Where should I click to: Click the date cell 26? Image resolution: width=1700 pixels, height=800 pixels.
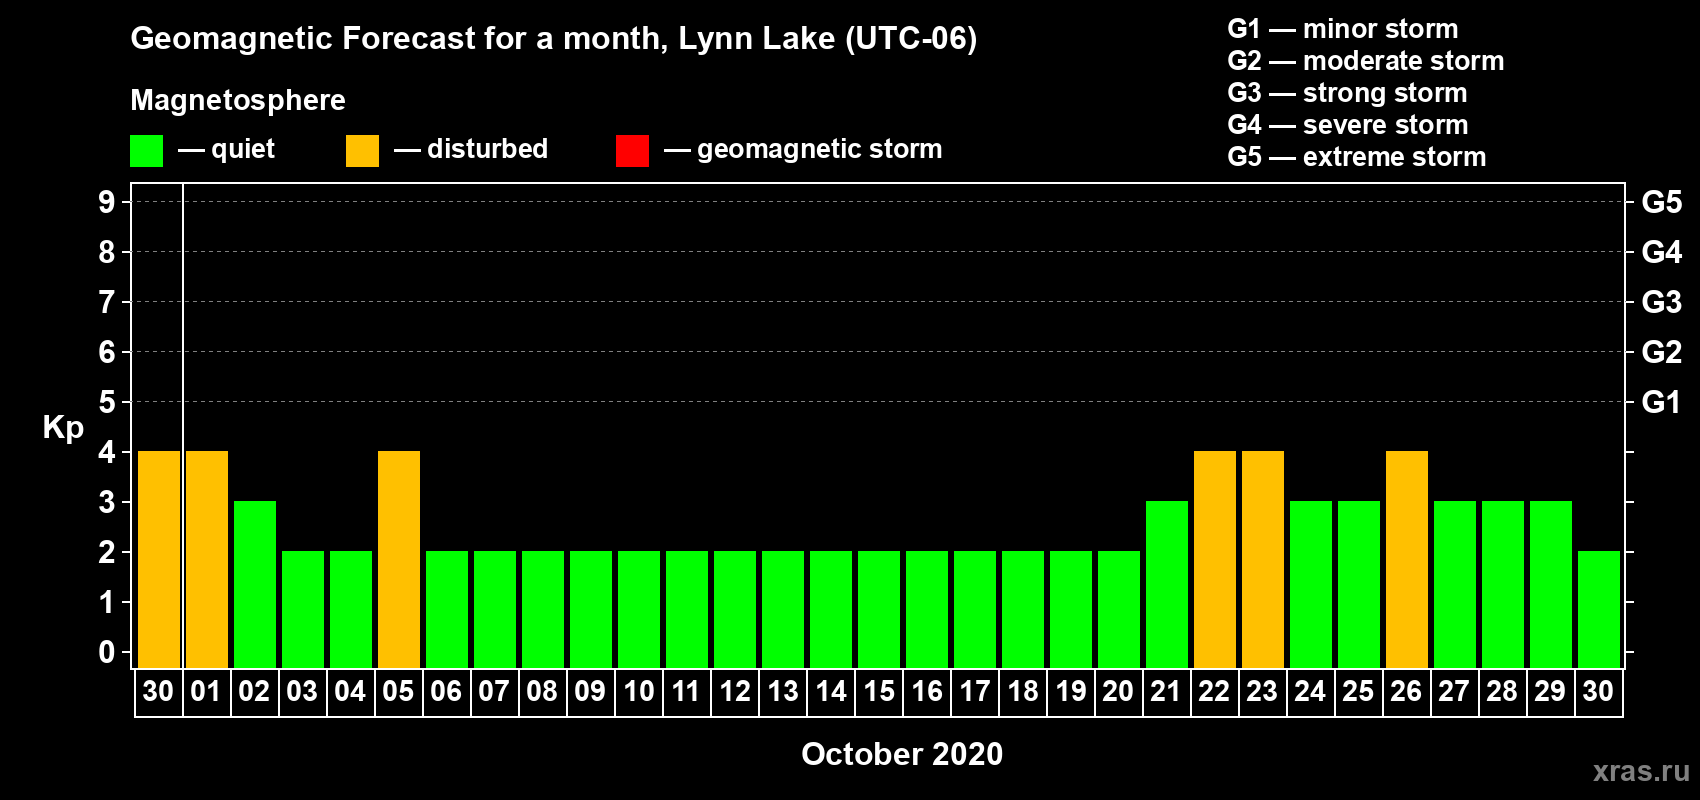click(1407, 692)
